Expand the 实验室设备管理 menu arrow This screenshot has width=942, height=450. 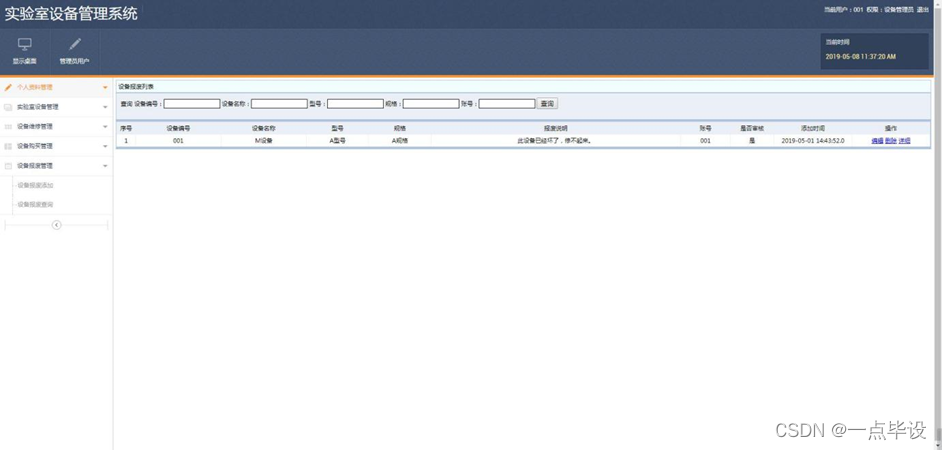[x=105, y=107]
